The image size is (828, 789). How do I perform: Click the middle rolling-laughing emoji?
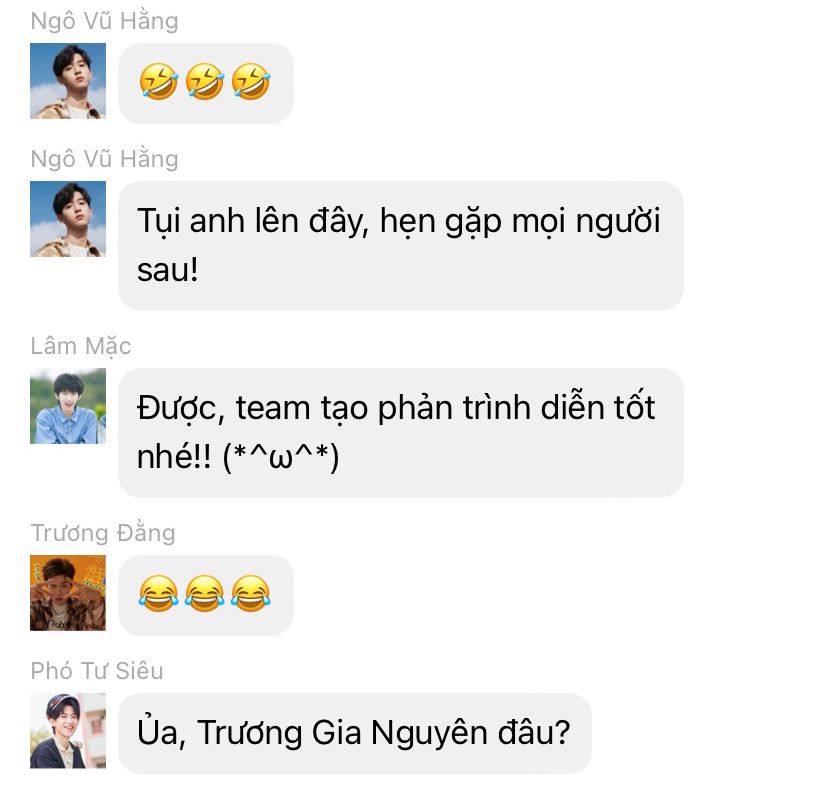coord(205,81)
